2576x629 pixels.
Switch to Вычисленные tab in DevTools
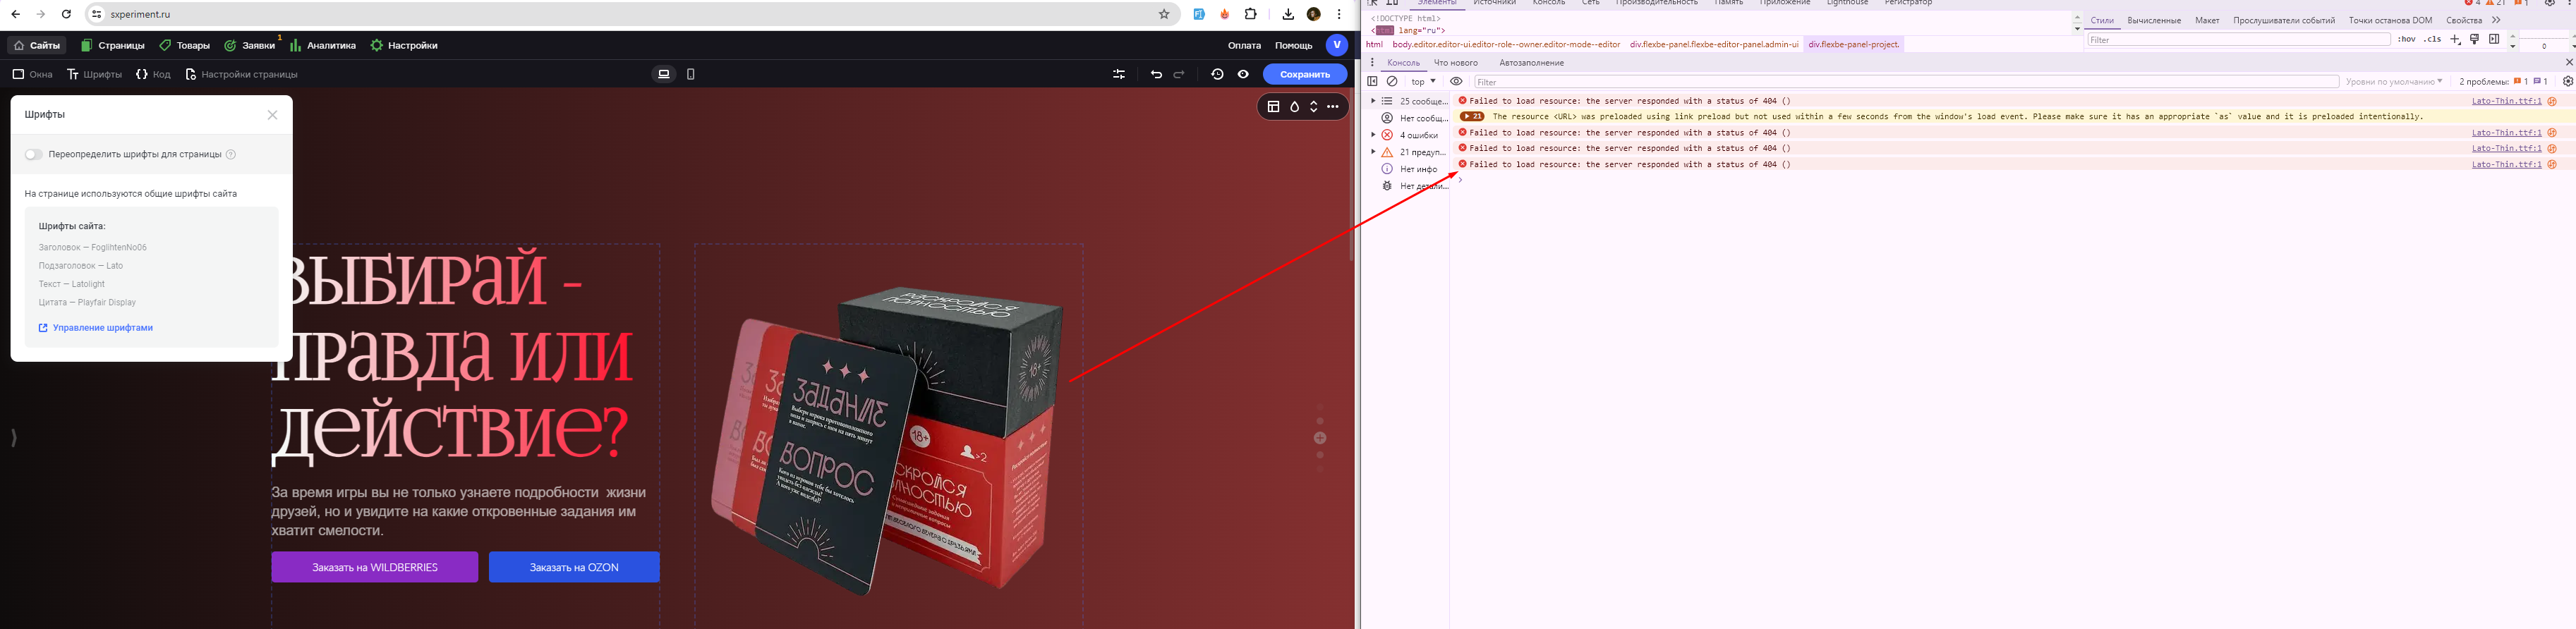pyautogui.click(x=2154, y=20)
